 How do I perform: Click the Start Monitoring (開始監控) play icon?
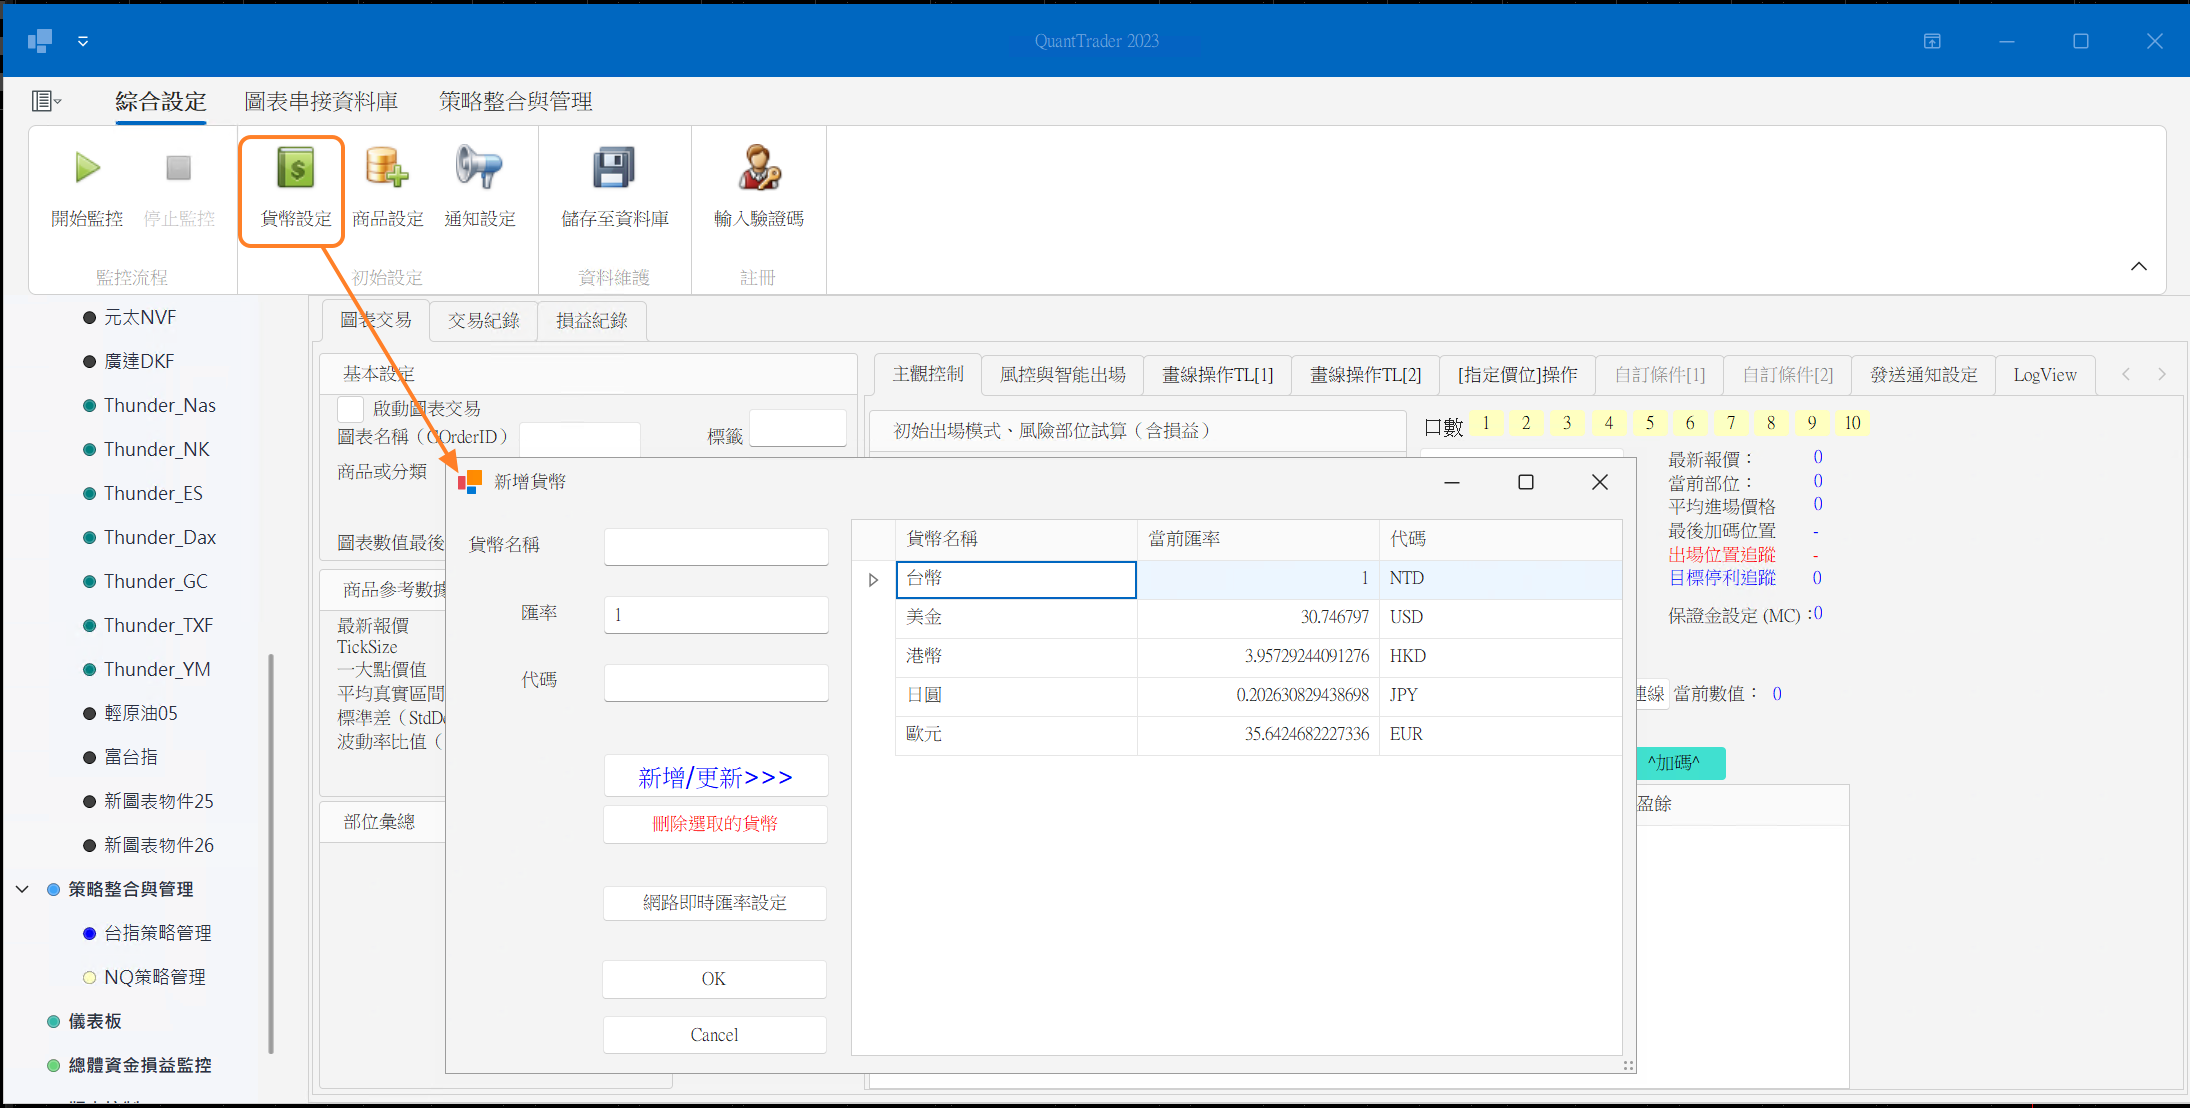click(88, 168)
